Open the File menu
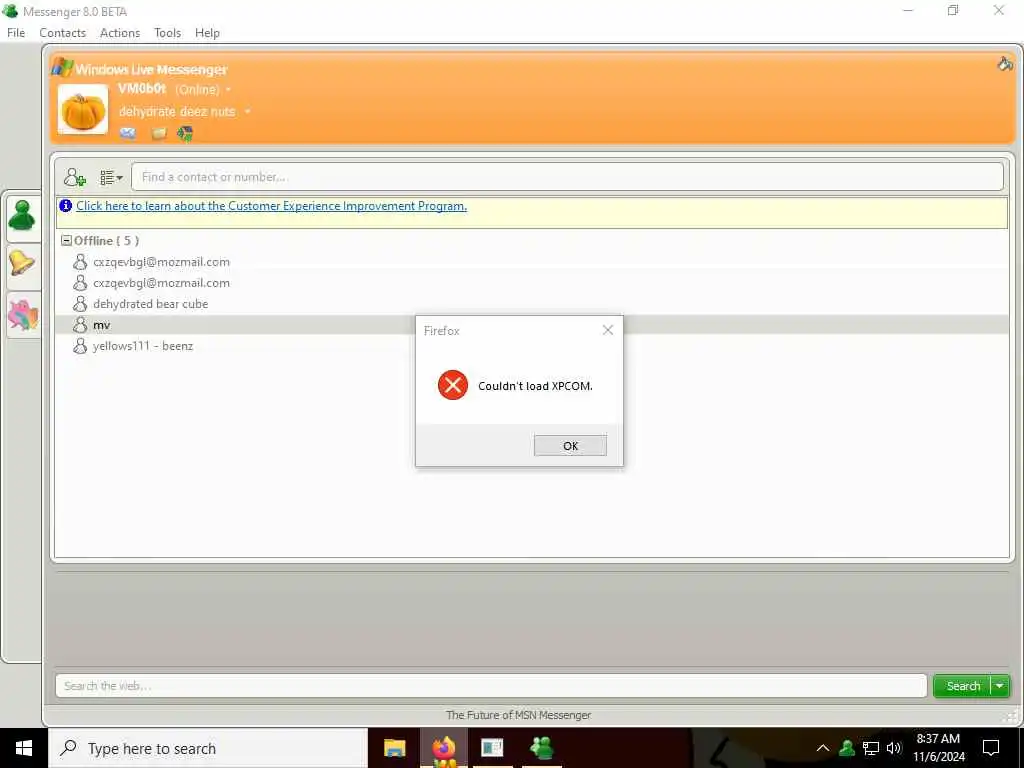This screenshot has width=1024, height=768. pyautogui.click(x=16, y=33)
